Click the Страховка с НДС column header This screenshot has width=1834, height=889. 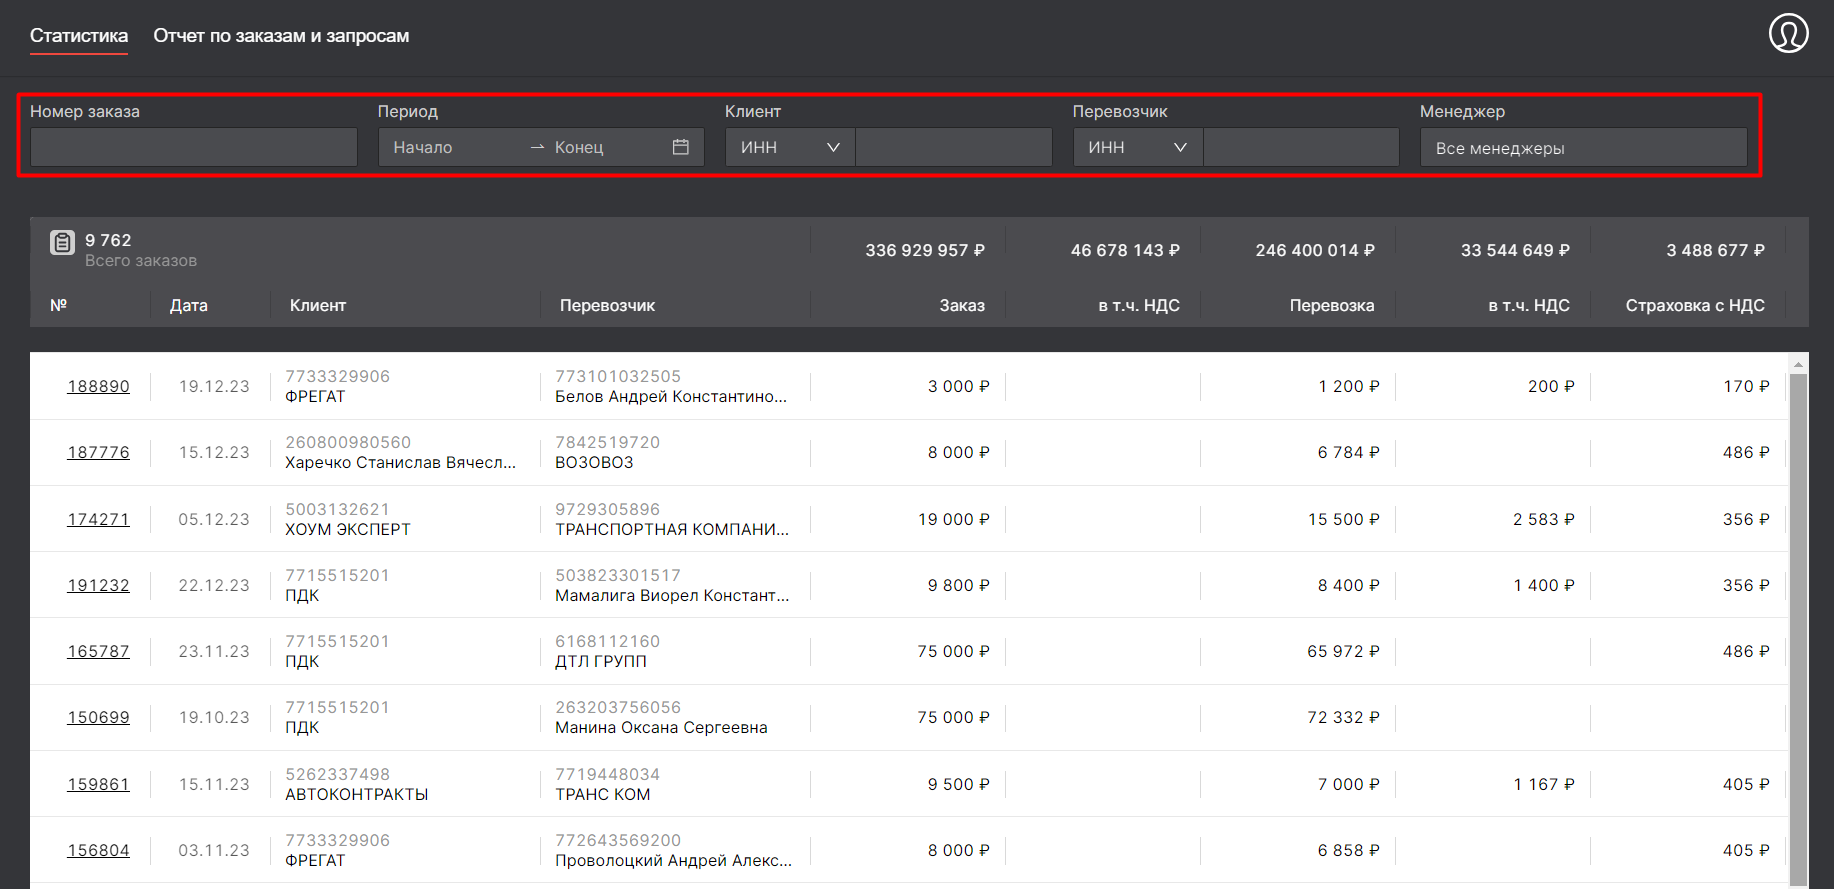(x=1695, y=305)
